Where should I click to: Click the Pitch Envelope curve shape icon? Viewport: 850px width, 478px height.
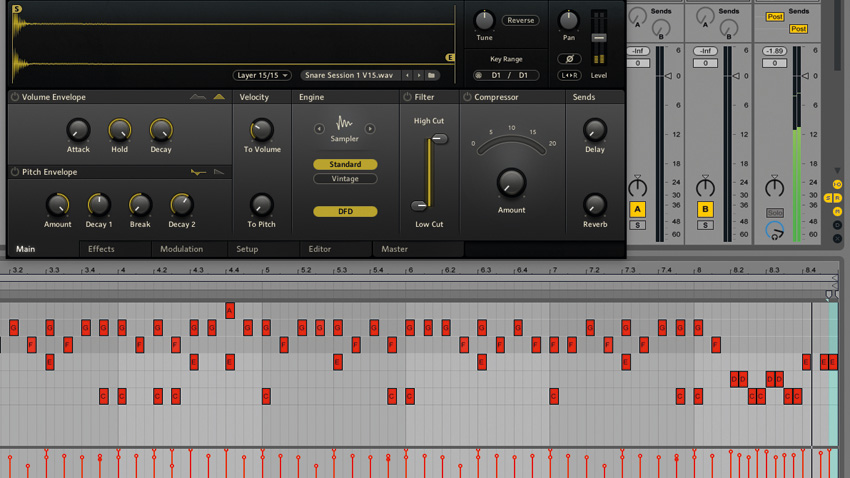click(198, 172)
